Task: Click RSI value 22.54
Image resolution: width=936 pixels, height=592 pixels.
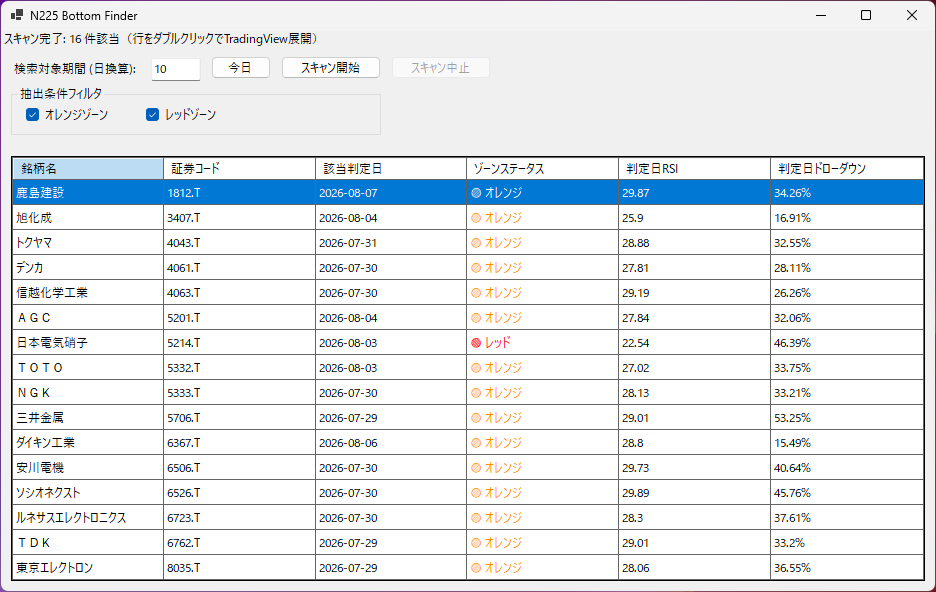Action: [636, 343]
